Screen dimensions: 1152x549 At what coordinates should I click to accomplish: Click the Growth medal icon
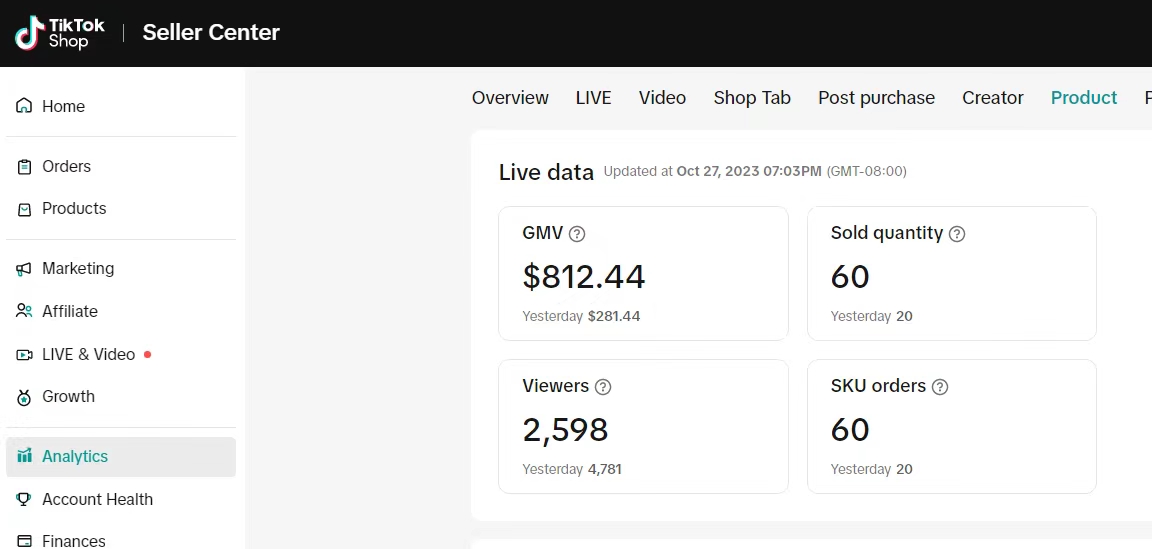point(24,397)
